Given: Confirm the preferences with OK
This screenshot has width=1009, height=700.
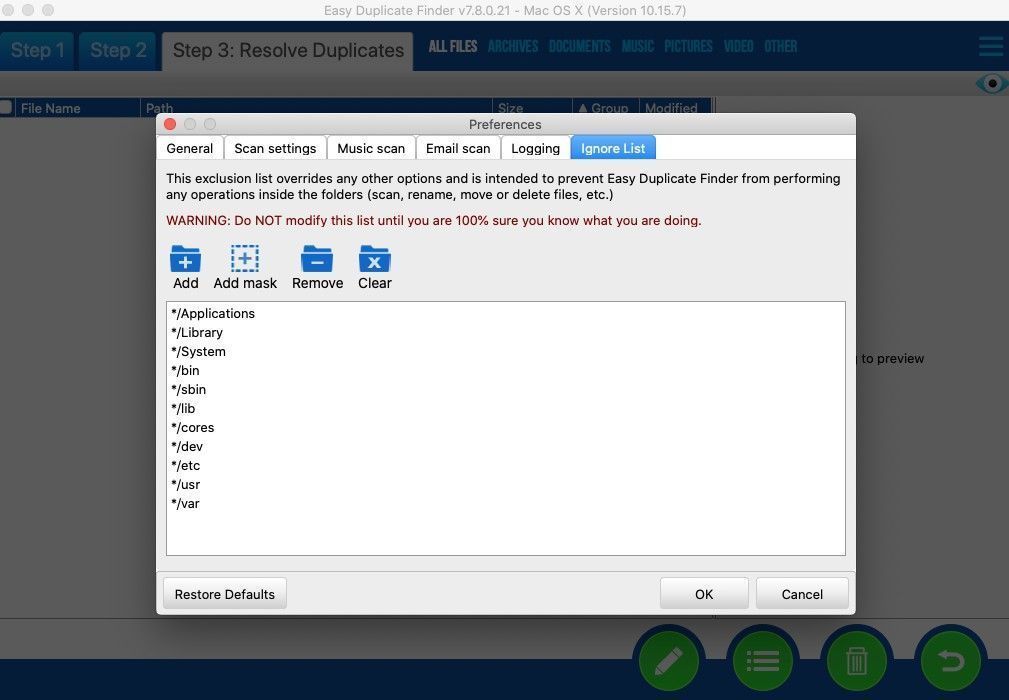Looking at the screenshot, I should pyautogui.click(x=704, y=594).
